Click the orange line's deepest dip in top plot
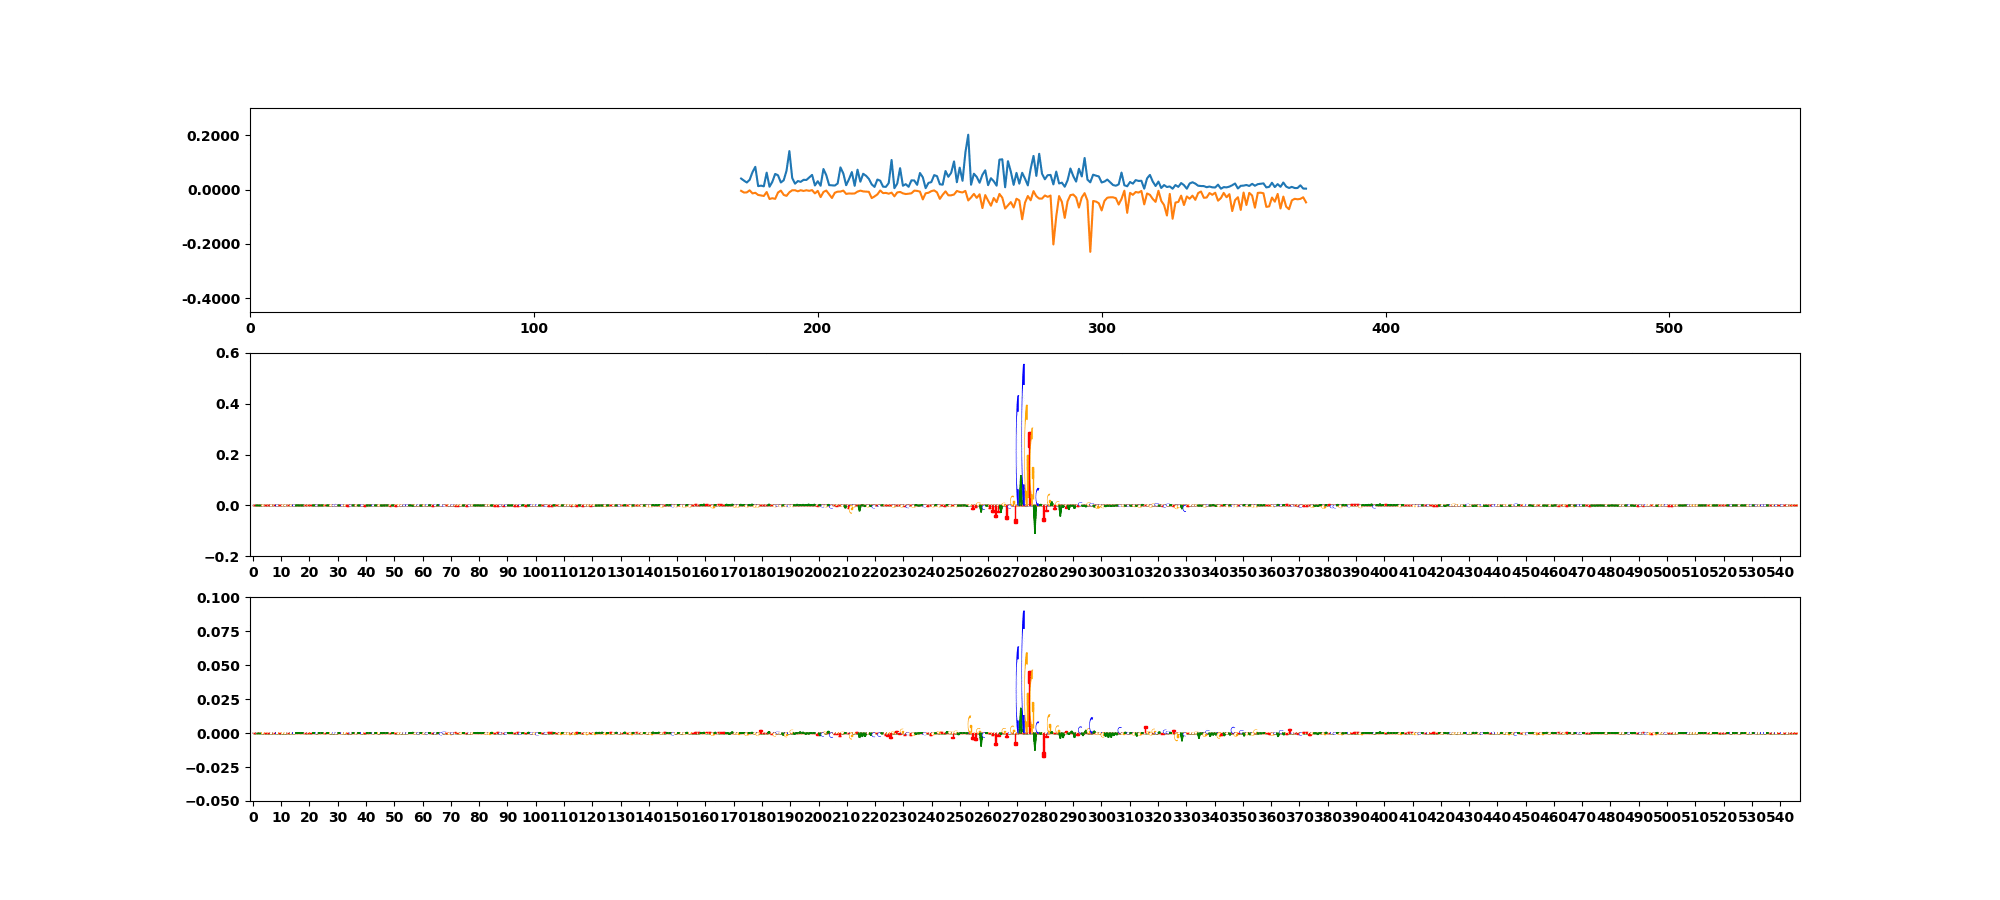This screenshot has width=2000, height=900. [x=1090, y=251]
